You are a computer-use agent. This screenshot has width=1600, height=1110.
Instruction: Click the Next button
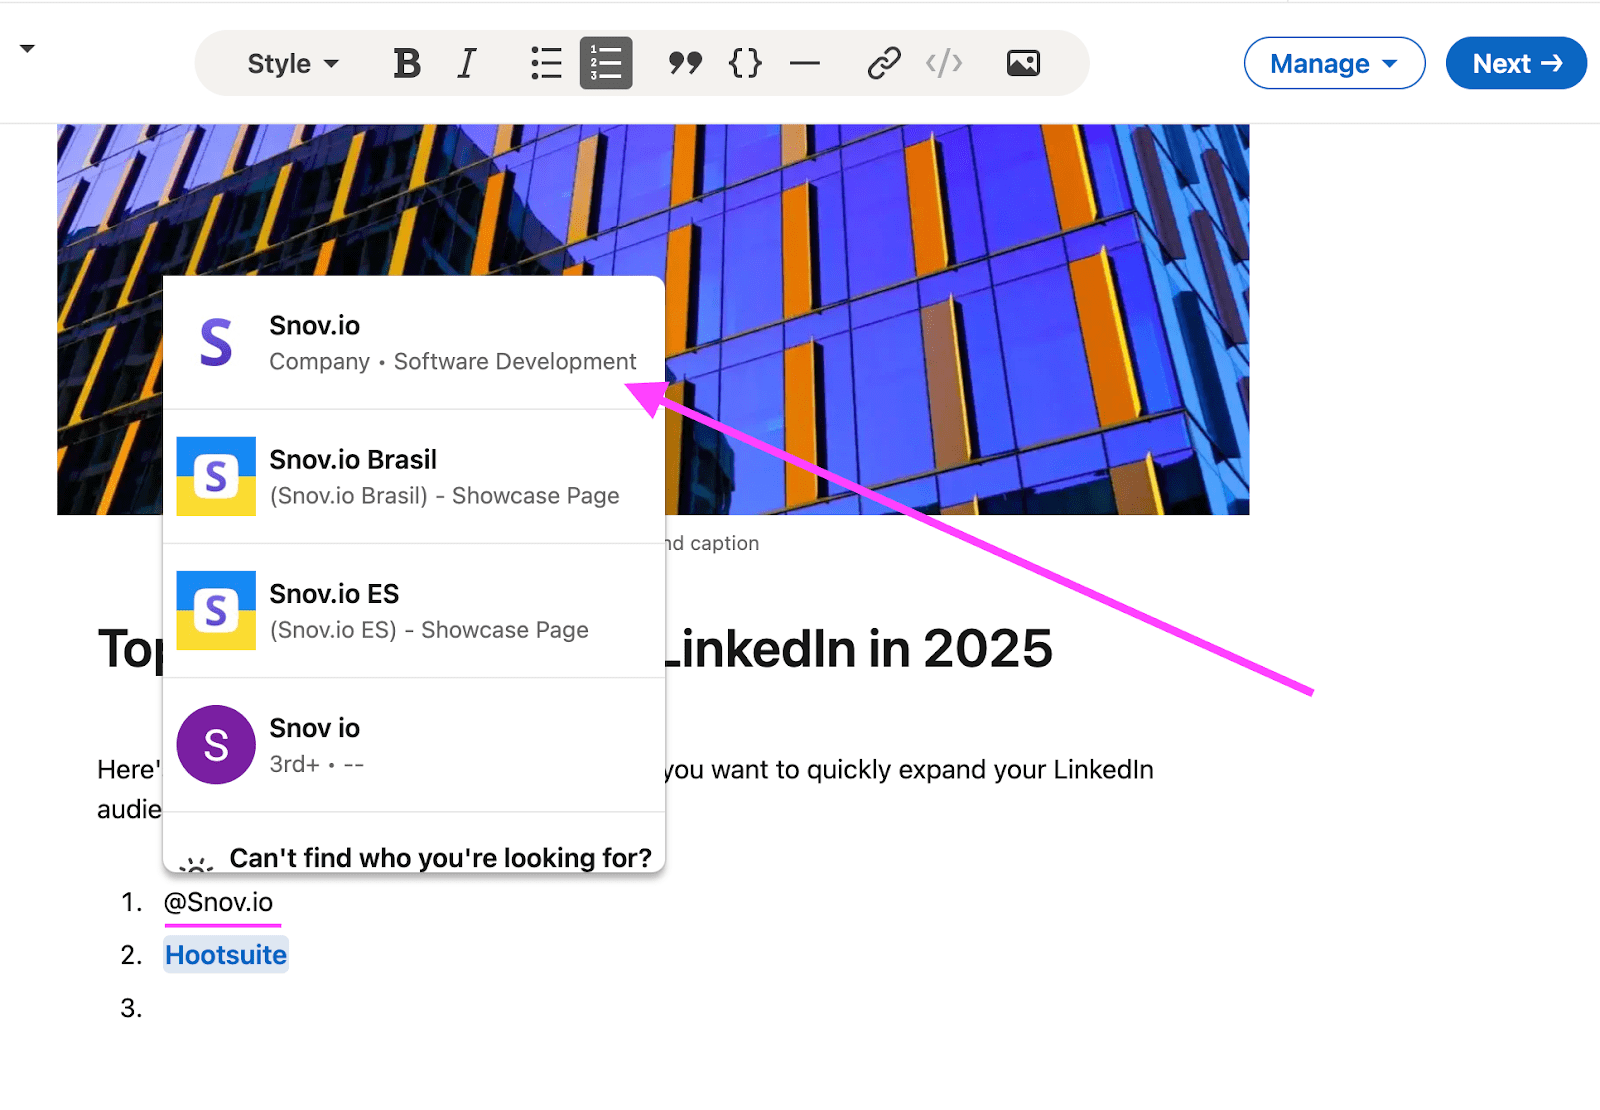[1516, 63]
